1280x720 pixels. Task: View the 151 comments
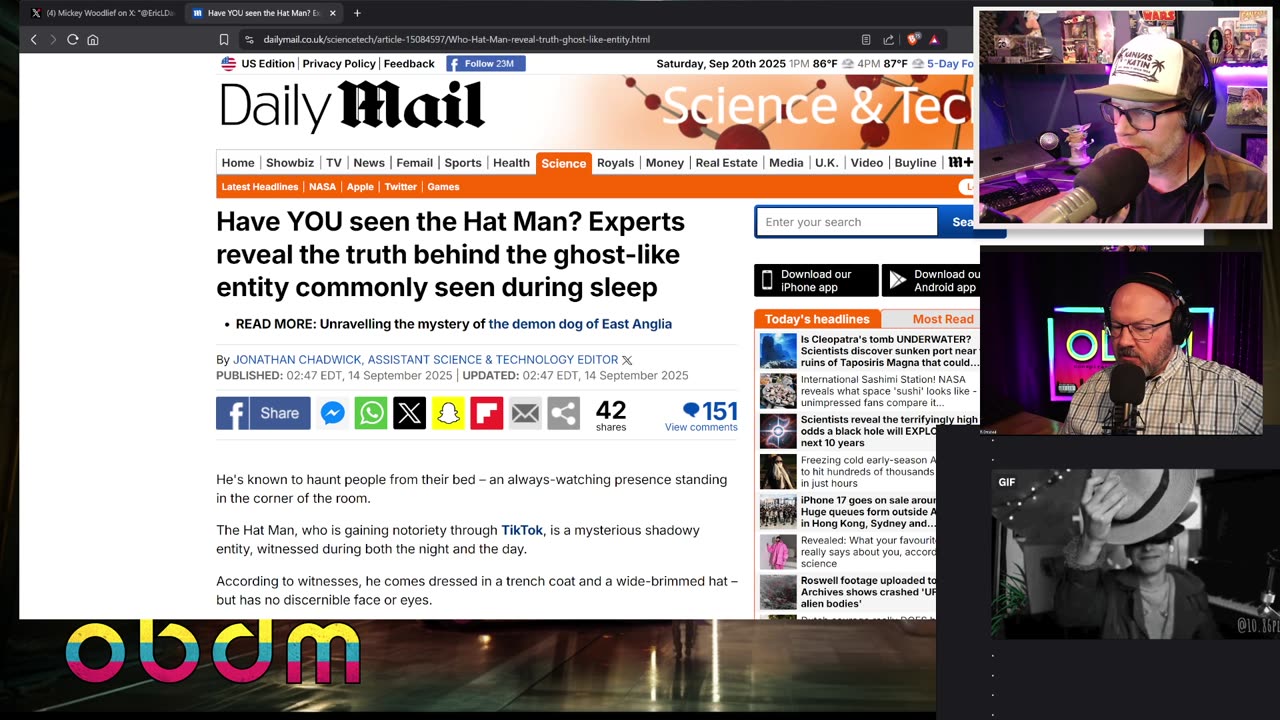click(x=702, y=416)
